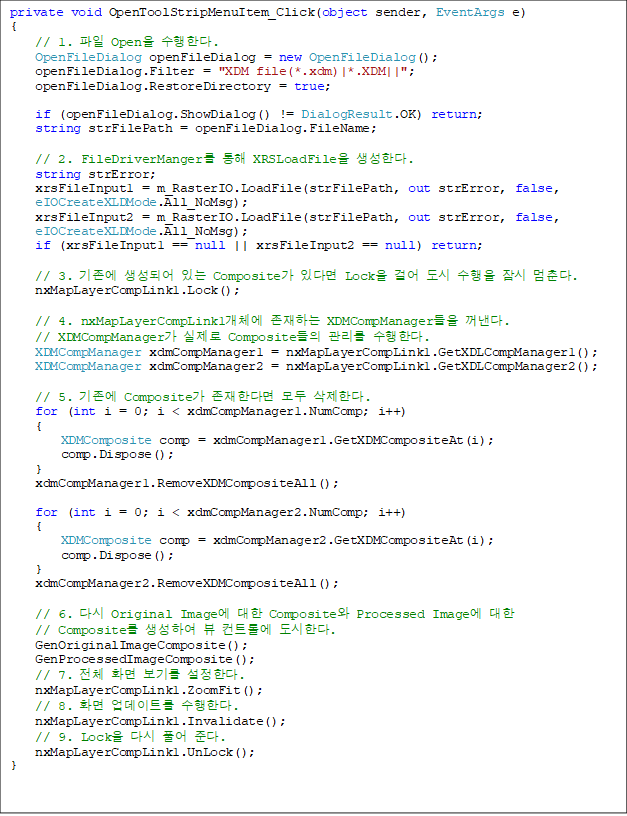Screen dimensions: 627x816
Task: Click the 'GetXDLCompManager2()' assignment line
Action: pos(316,367)
